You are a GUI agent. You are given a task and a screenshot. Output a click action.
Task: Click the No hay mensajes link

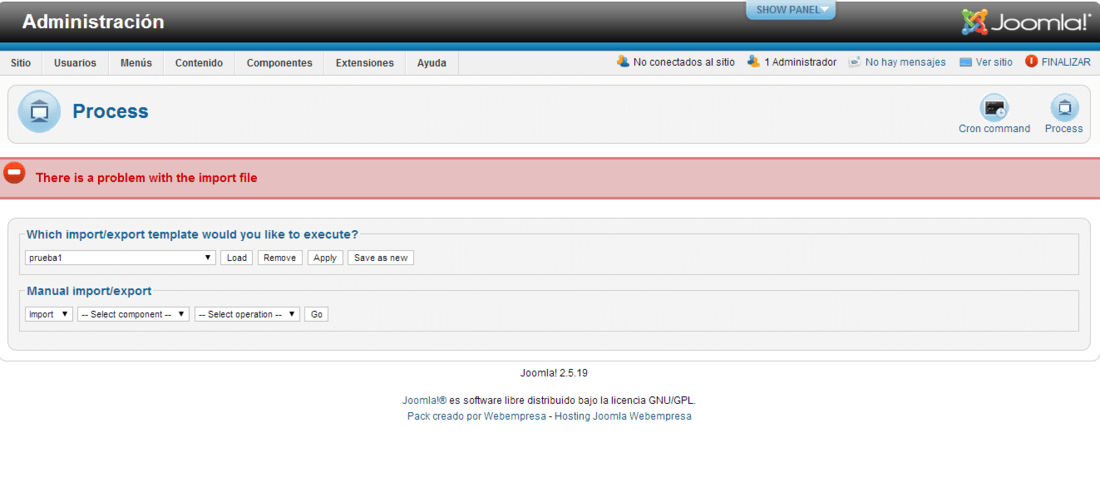click(x=905, y=62)
